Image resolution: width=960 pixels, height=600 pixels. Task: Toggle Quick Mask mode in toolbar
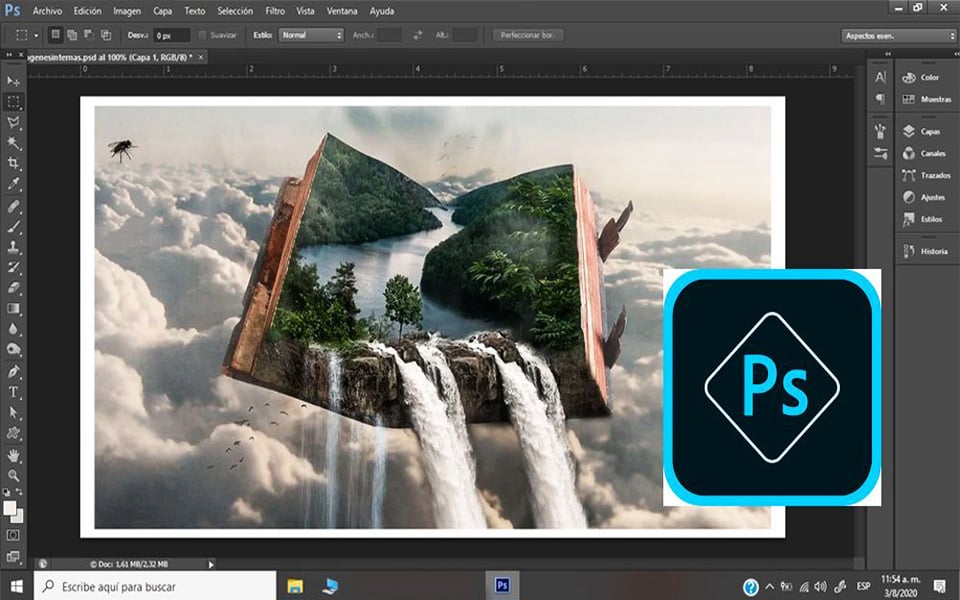coord(14,535)
